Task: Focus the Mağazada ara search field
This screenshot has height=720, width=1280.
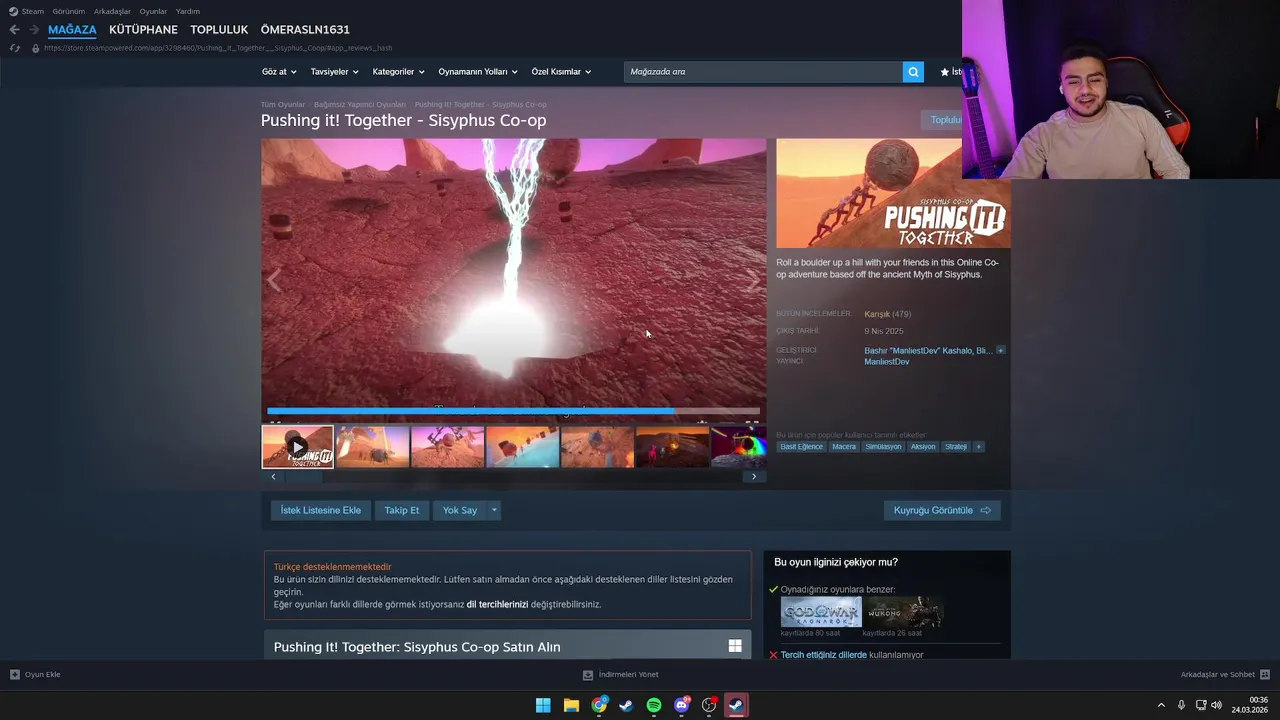Action: coord(763,72)
